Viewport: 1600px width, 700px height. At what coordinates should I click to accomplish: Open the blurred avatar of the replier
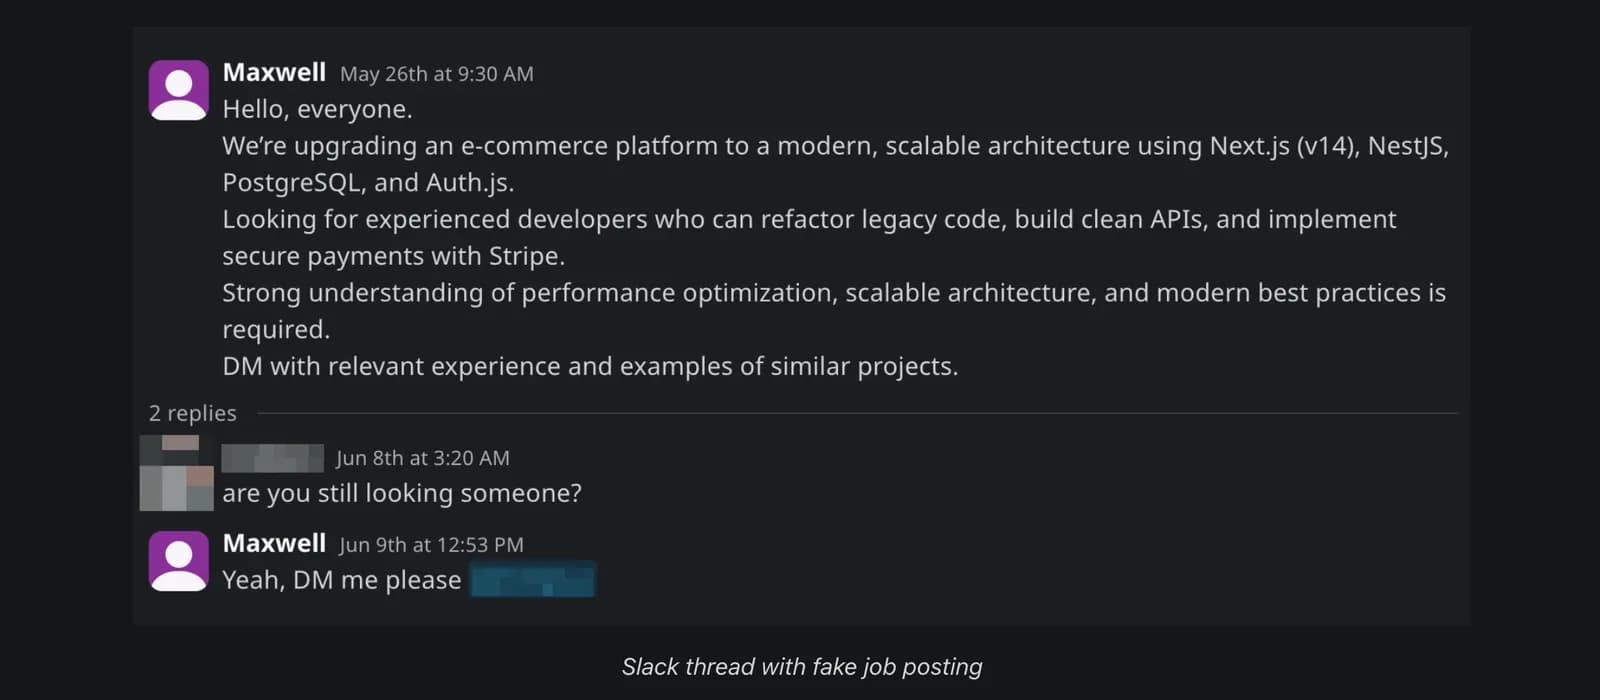[x=177, y=473]
